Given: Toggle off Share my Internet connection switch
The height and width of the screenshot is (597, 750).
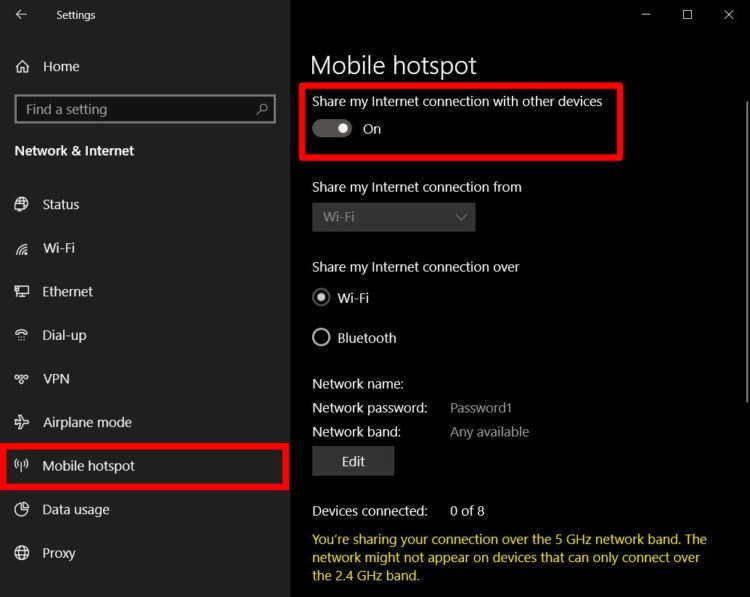Looking at the screenshot, I should (332, 128).
